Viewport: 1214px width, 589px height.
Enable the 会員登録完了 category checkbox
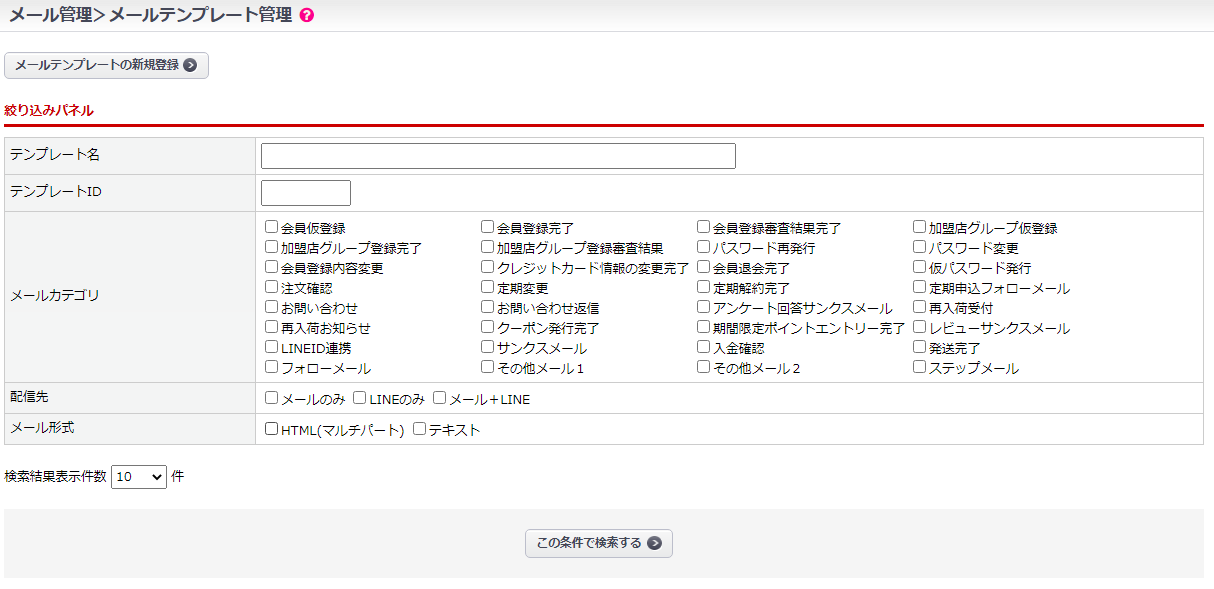click(x=488, y=227)
